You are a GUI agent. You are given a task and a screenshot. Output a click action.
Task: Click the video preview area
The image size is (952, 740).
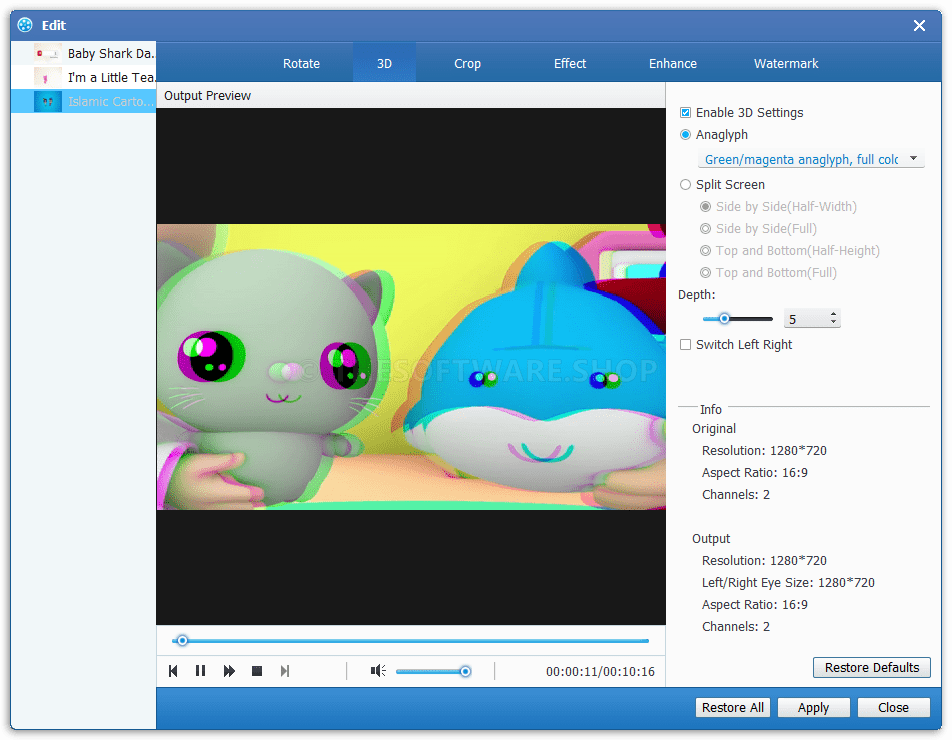(x=411, y=367)
